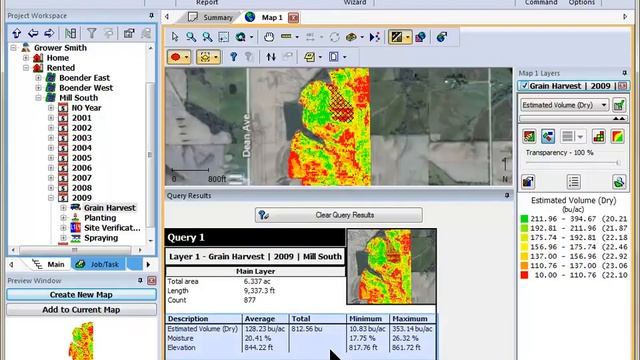The image size is (640, 360).
Task: Pin the Project Workspace panel
Action: pos(151,16)
